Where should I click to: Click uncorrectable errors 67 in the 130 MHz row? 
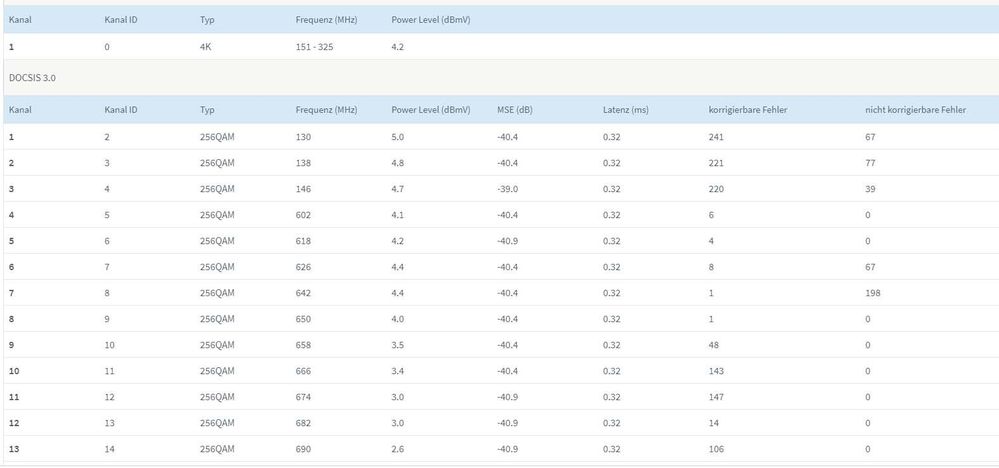pos(870,137)
